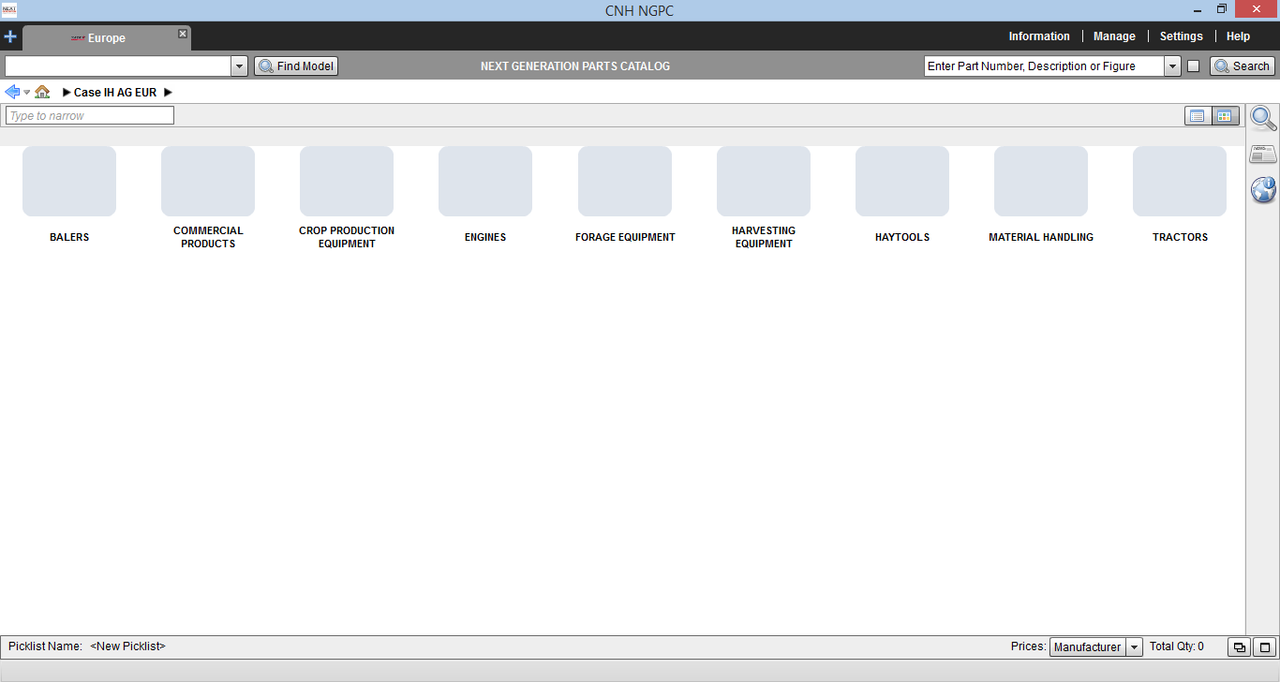Select Case IH AG EUR breadcrumb

[115, 92]
